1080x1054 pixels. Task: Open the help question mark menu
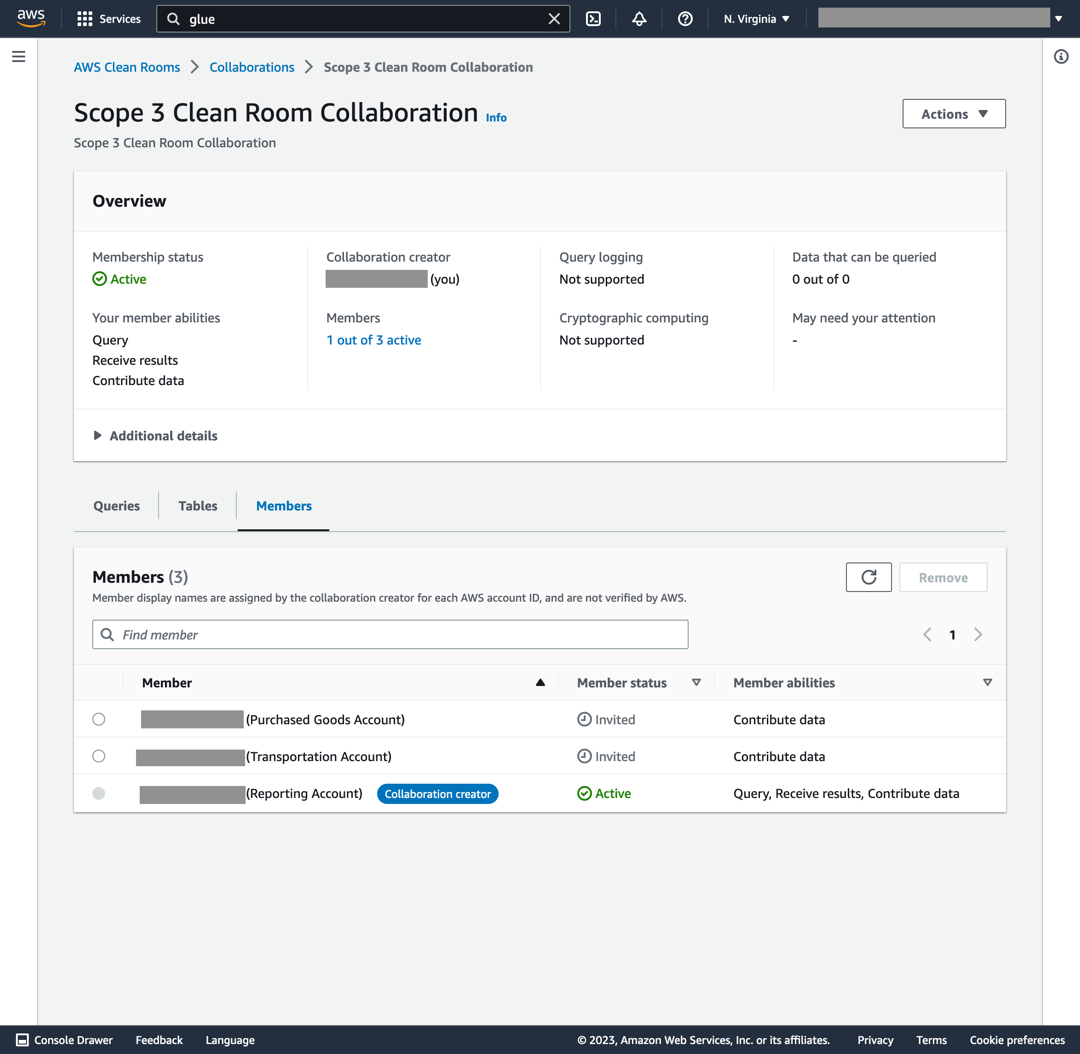click(685, 18)
